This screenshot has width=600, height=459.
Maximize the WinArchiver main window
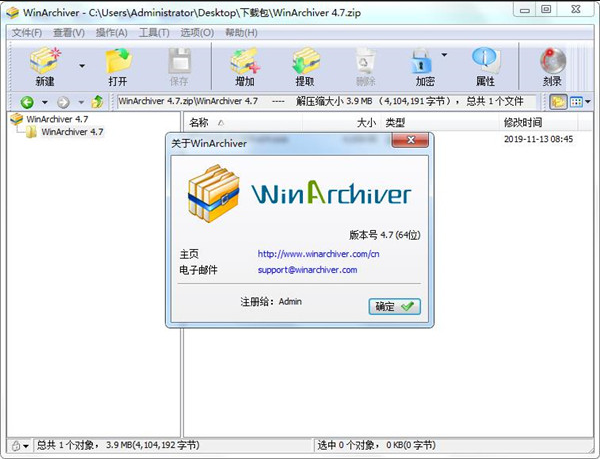(x=546, y=9)
